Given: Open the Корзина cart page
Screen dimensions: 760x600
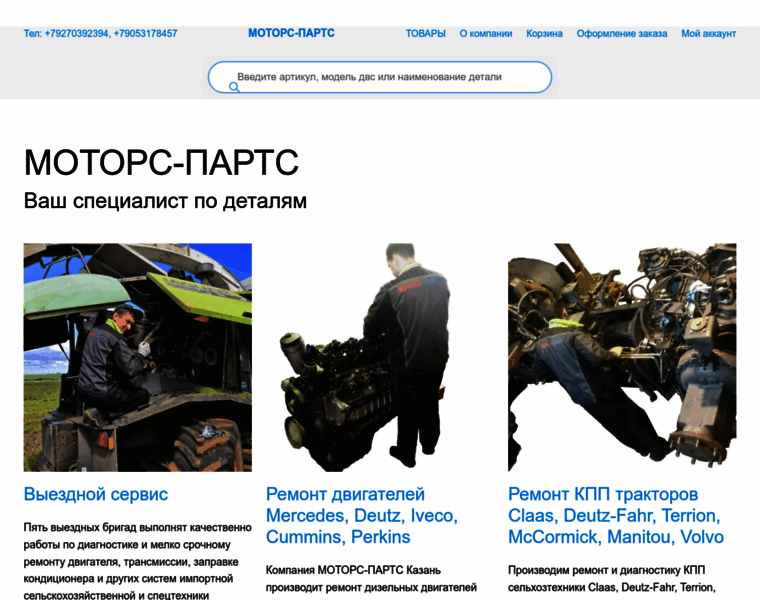Looking at the screenshot, I should [544, 33].
